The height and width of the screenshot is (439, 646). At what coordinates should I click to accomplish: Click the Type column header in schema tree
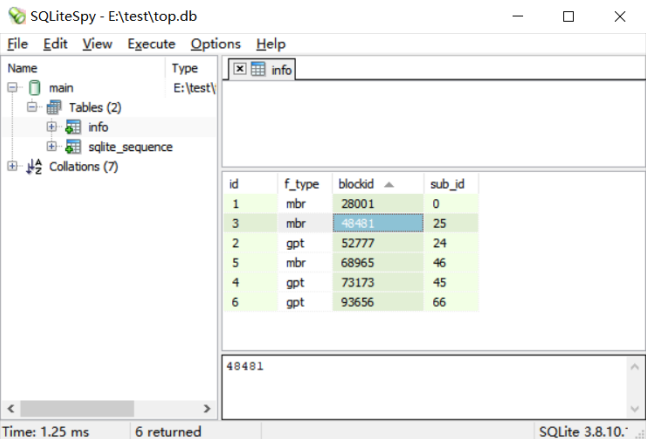pos(192,68)
